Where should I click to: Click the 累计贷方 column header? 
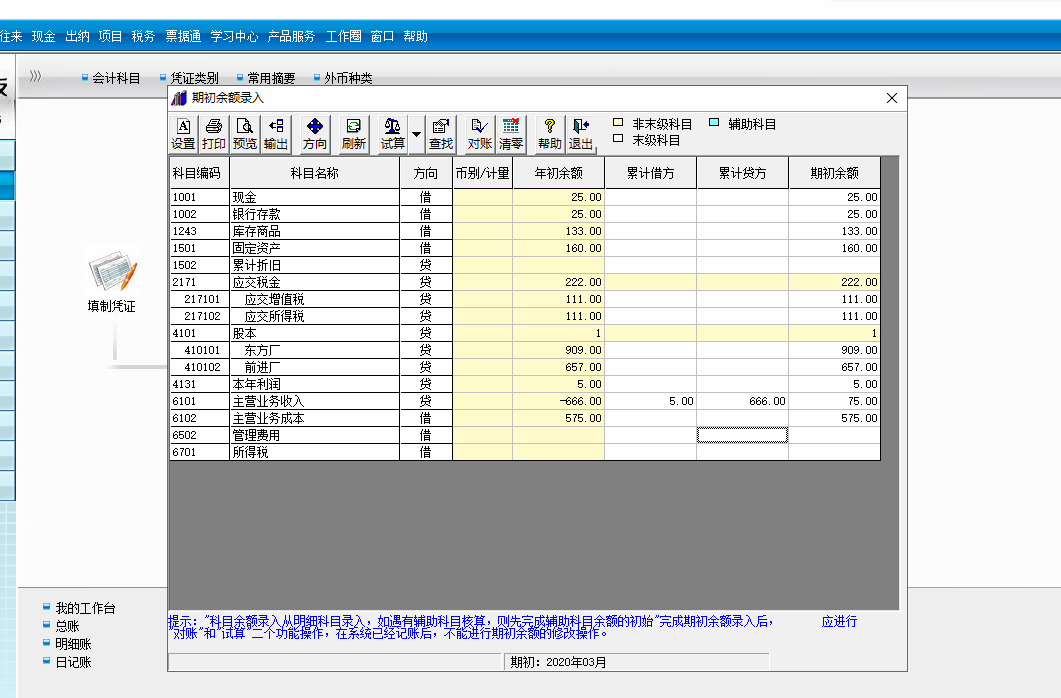742,172
